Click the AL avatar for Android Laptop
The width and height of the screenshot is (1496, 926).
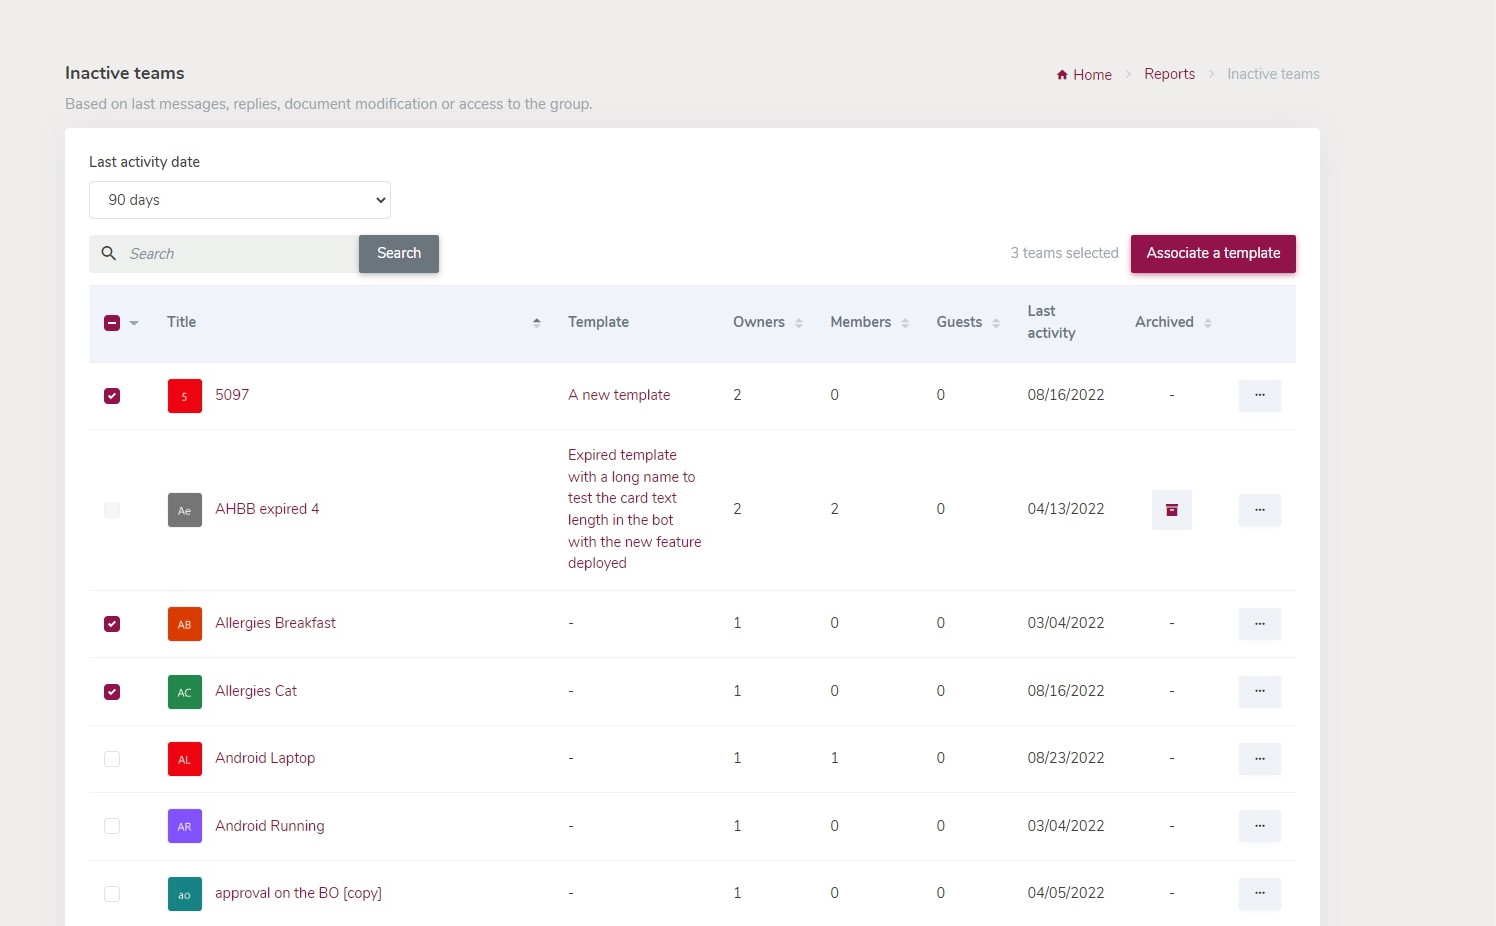[x=184, y=758]
